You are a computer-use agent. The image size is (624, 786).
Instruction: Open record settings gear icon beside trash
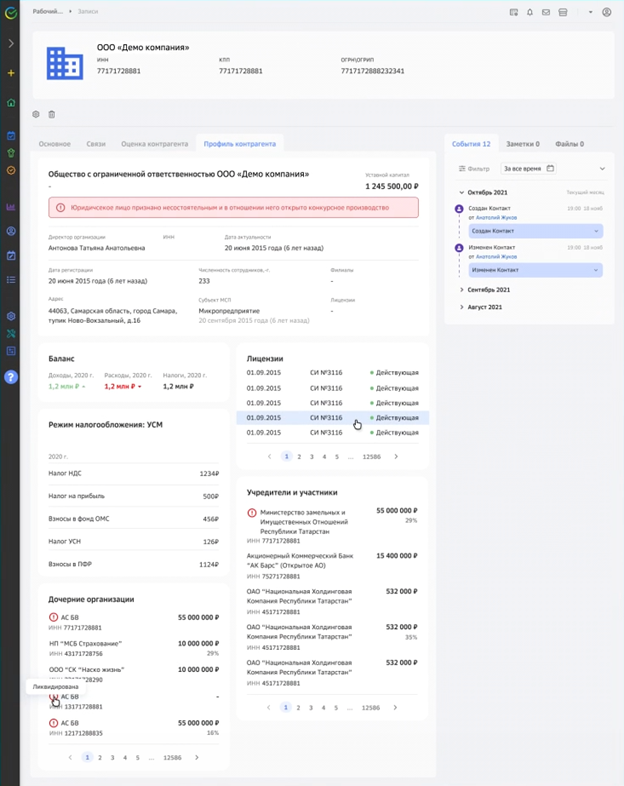pyautogui.click(x=37, y=115)
